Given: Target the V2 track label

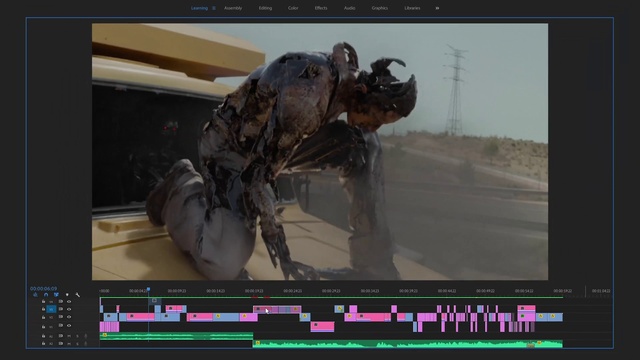Looking at the screenshot, I should pos(51,317).
